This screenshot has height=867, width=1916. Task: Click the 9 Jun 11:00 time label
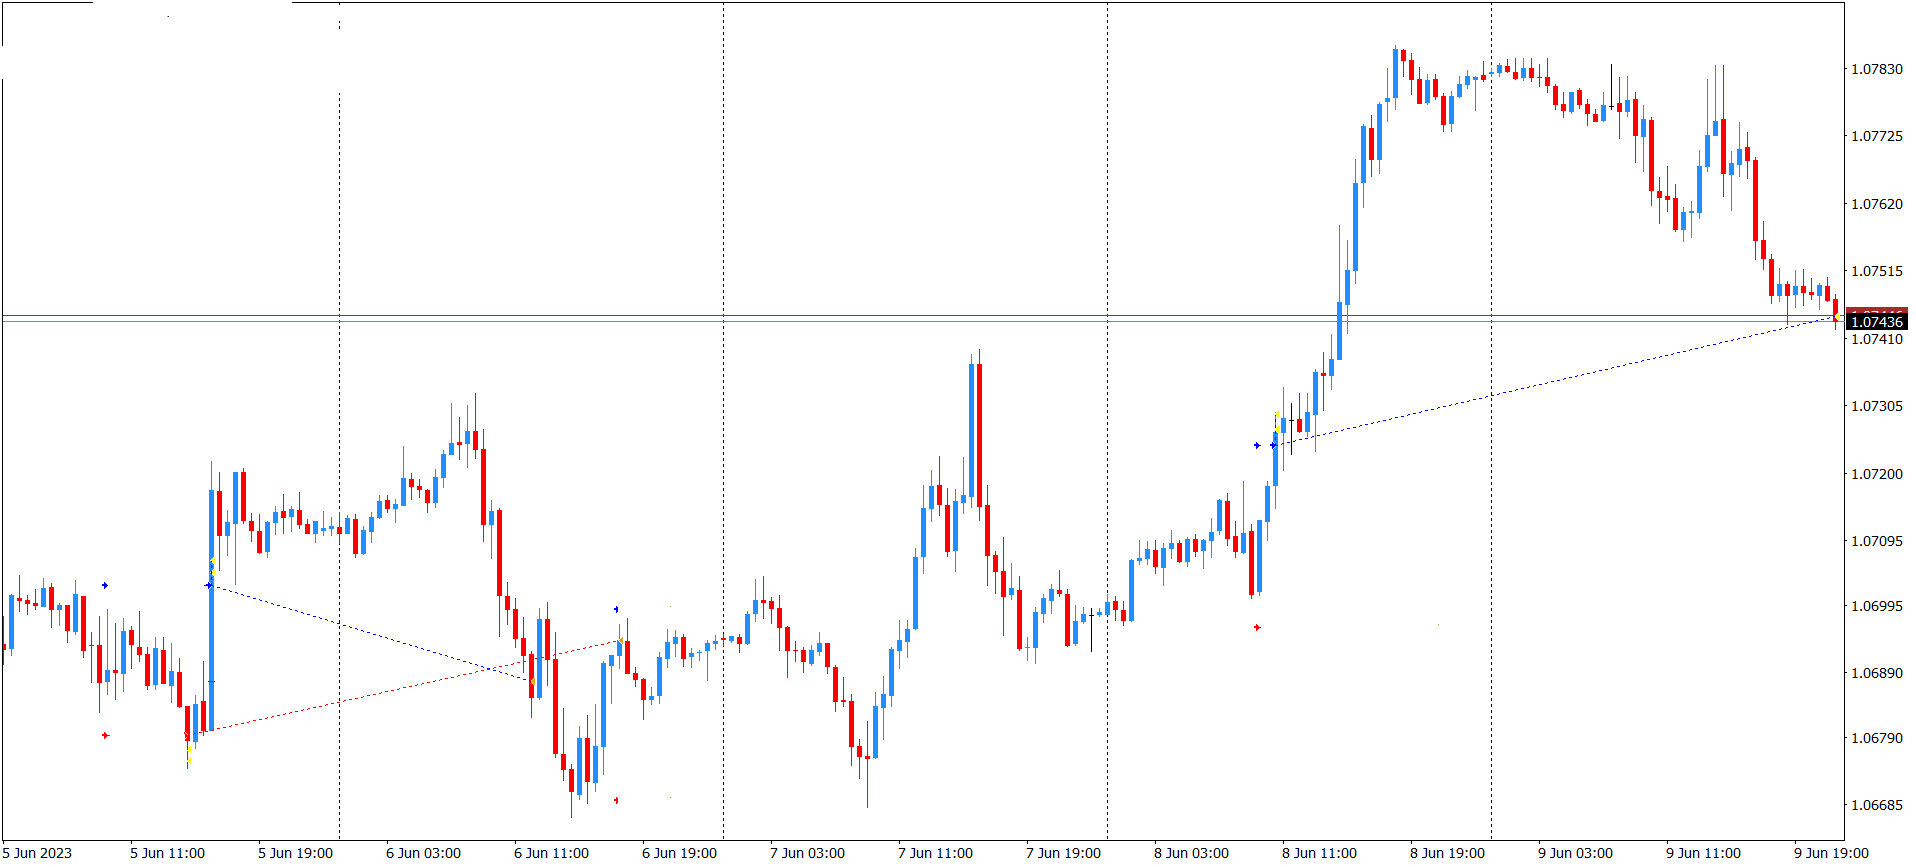coord(1703,853)
